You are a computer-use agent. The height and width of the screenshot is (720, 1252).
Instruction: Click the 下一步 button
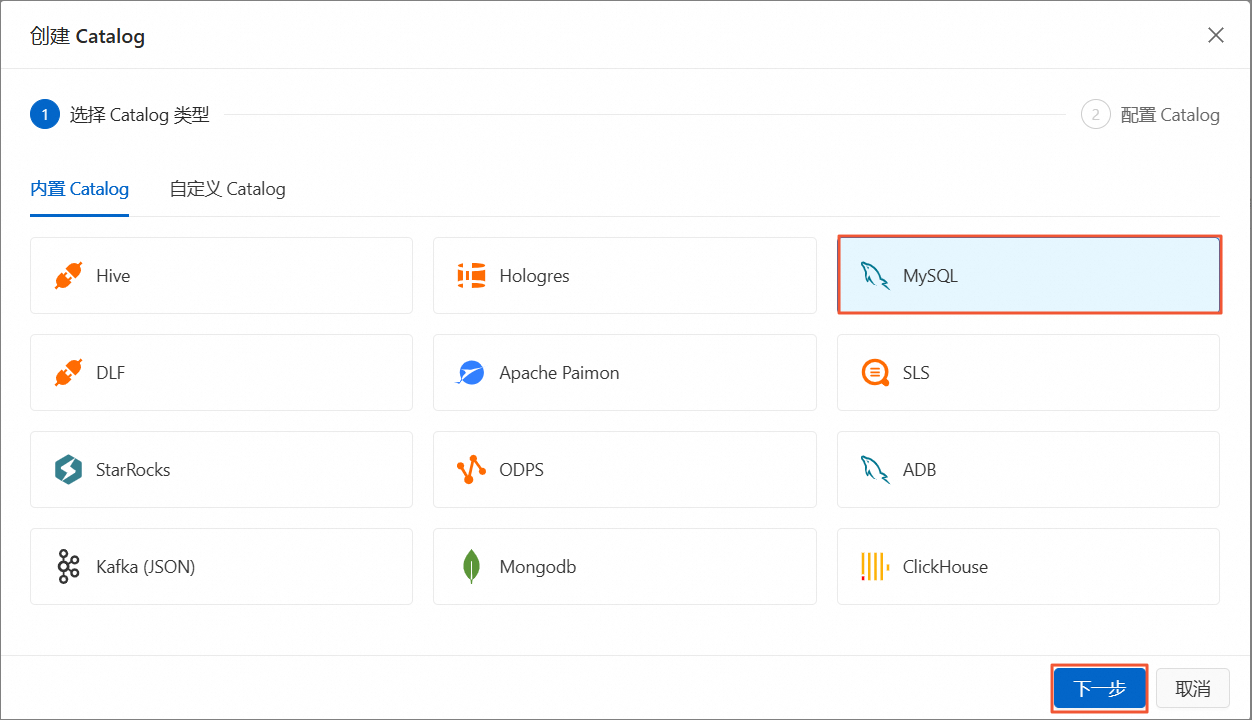point(1099,688)
